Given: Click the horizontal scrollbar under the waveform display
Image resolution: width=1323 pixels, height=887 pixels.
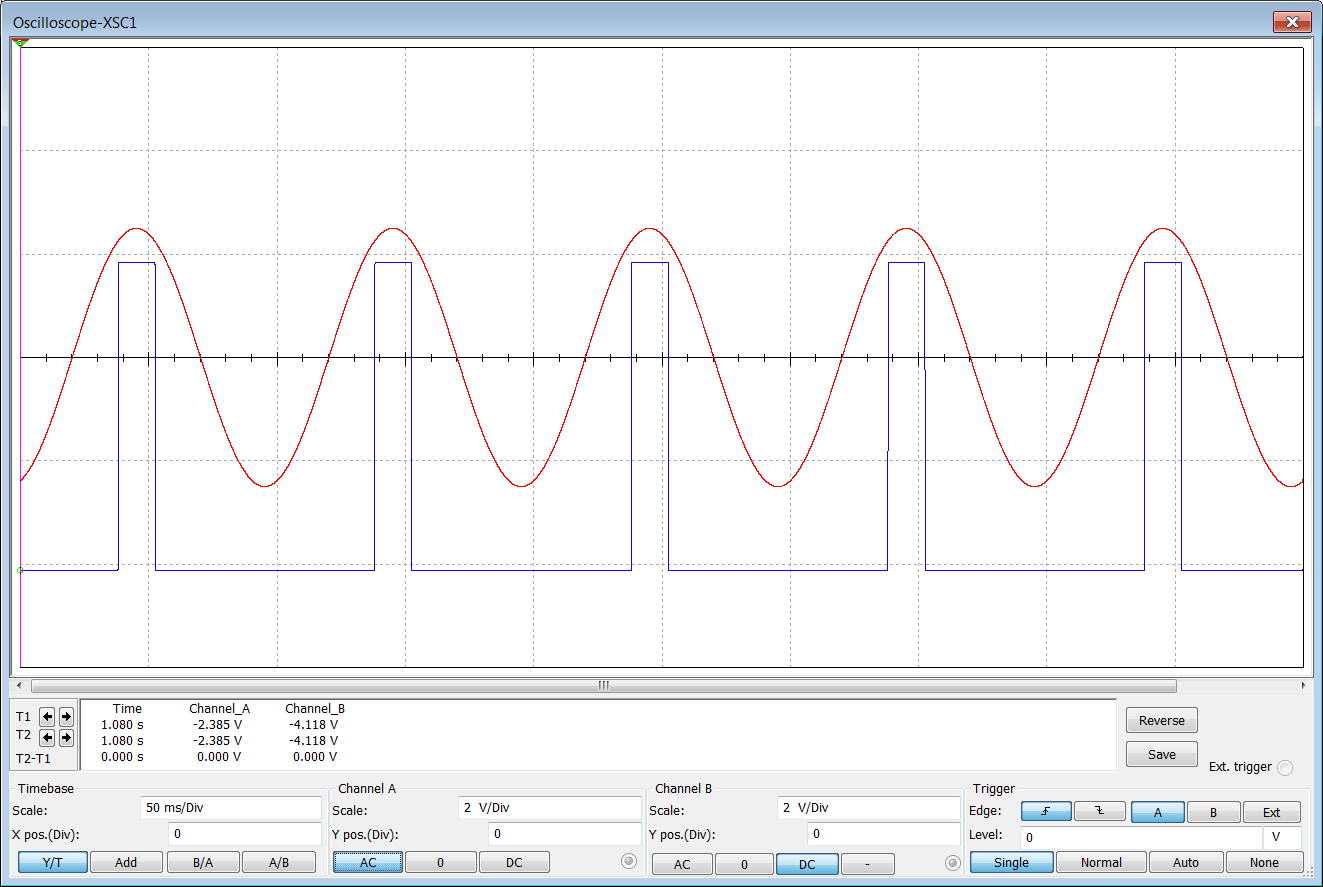Looking at the screenshot, I should (x=603, y=685).
